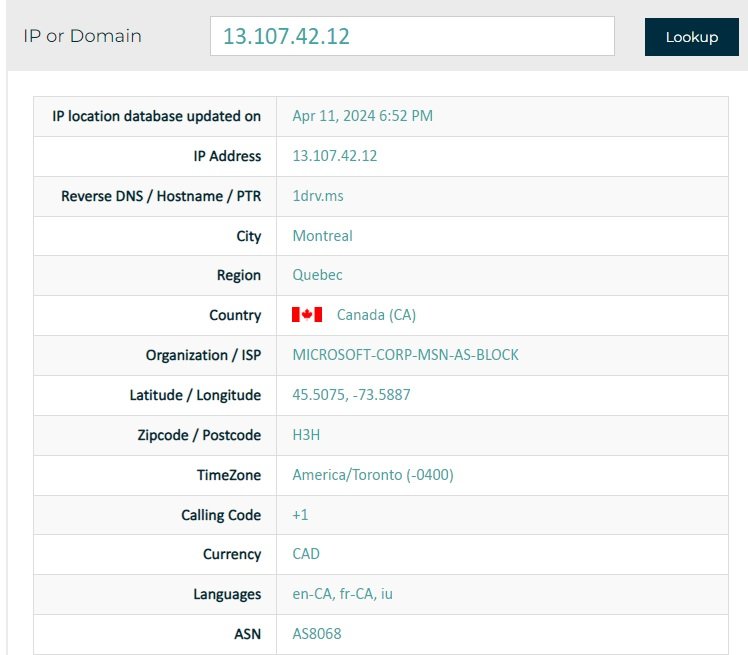Image resolution: width=748 pixels, height=655 pixels.
Task: Click the postcode value H3H
Action: click(x=306, y=435)
